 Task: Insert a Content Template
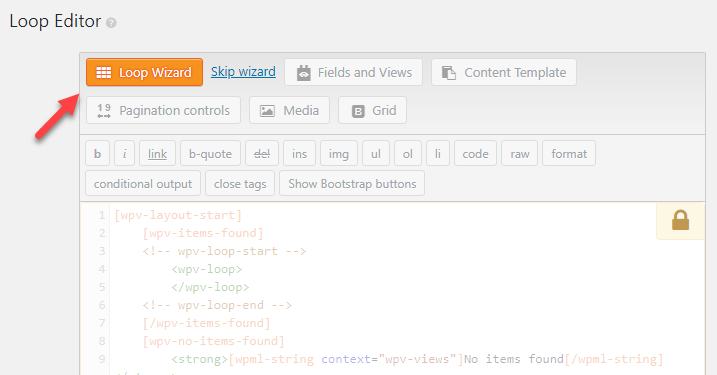[504, 72]
